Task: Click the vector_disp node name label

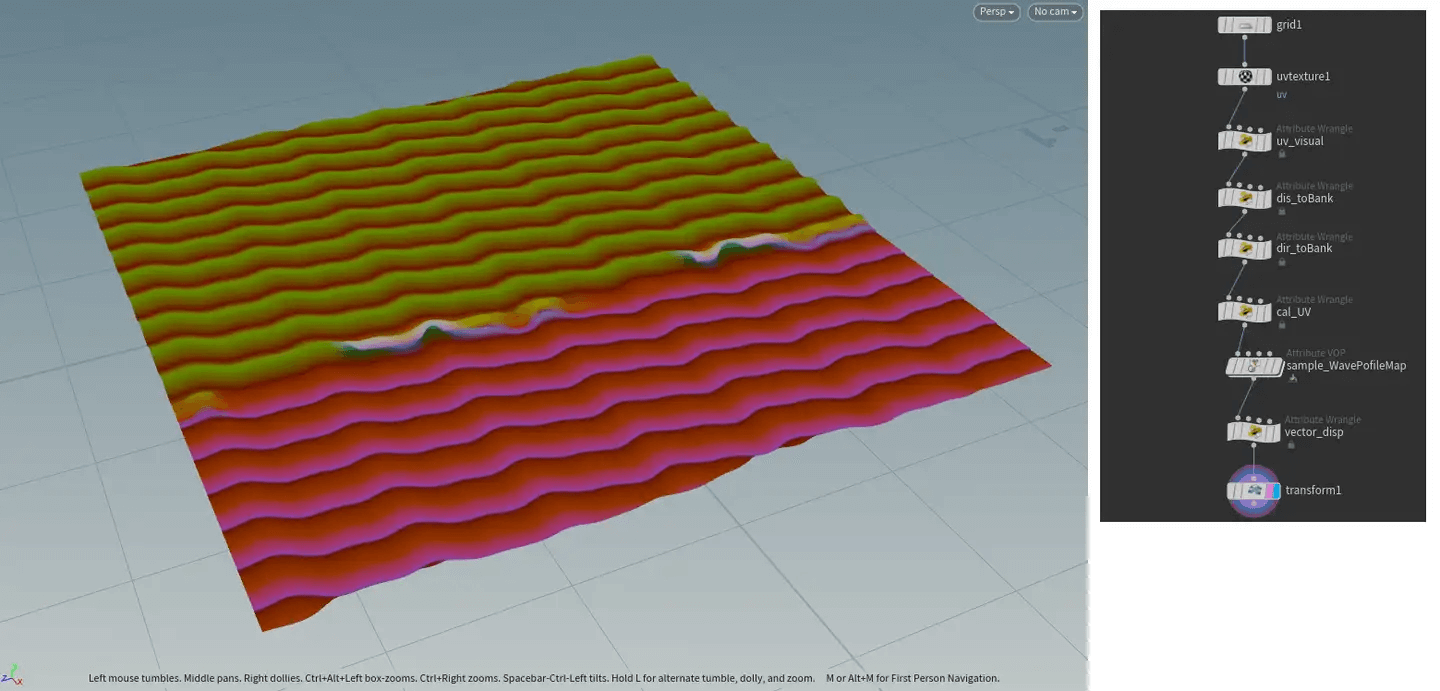Action: (x=1314, y=432)
